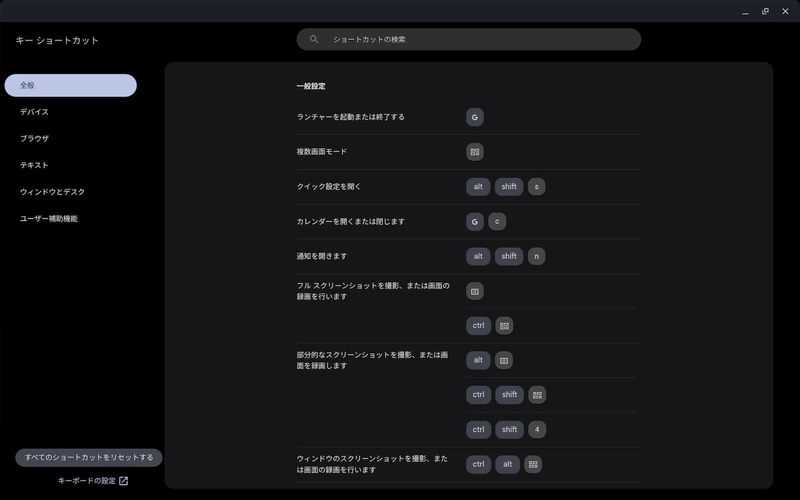800x500 pixels.
Task: Click alt key in ウィンドウのスクリーンショット row
Action: [507, 464]
